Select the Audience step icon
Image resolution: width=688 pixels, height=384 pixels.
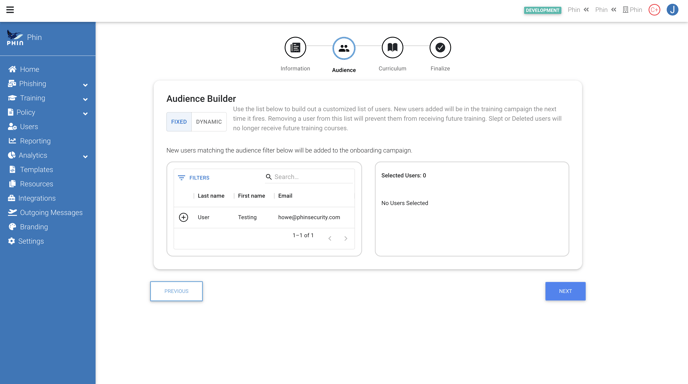coord(344,48)
